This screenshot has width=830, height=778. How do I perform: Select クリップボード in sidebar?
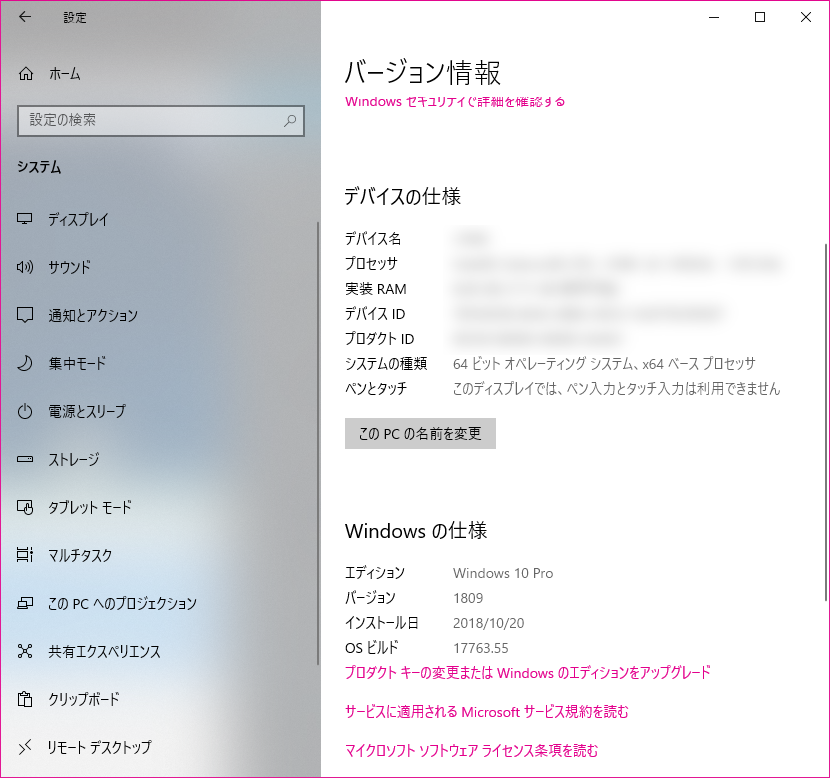pos(84,699)
